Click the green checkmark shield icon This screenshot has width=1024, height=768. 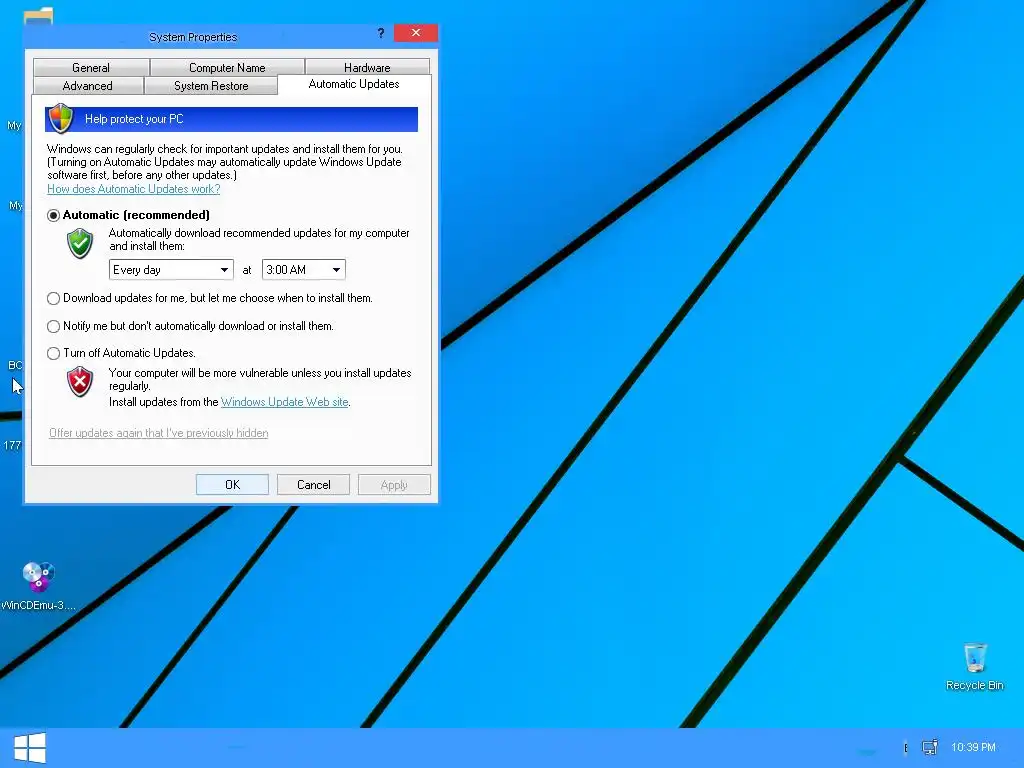tap(80, 243)
